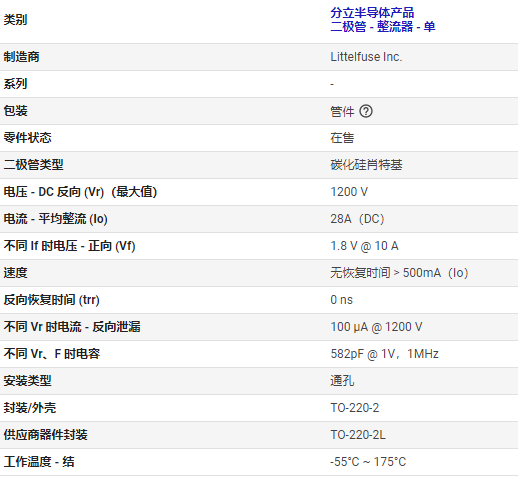This screenshot has height=477, width=518.
Task: Click the 制造商 row label
Action: tap(21, 57)
